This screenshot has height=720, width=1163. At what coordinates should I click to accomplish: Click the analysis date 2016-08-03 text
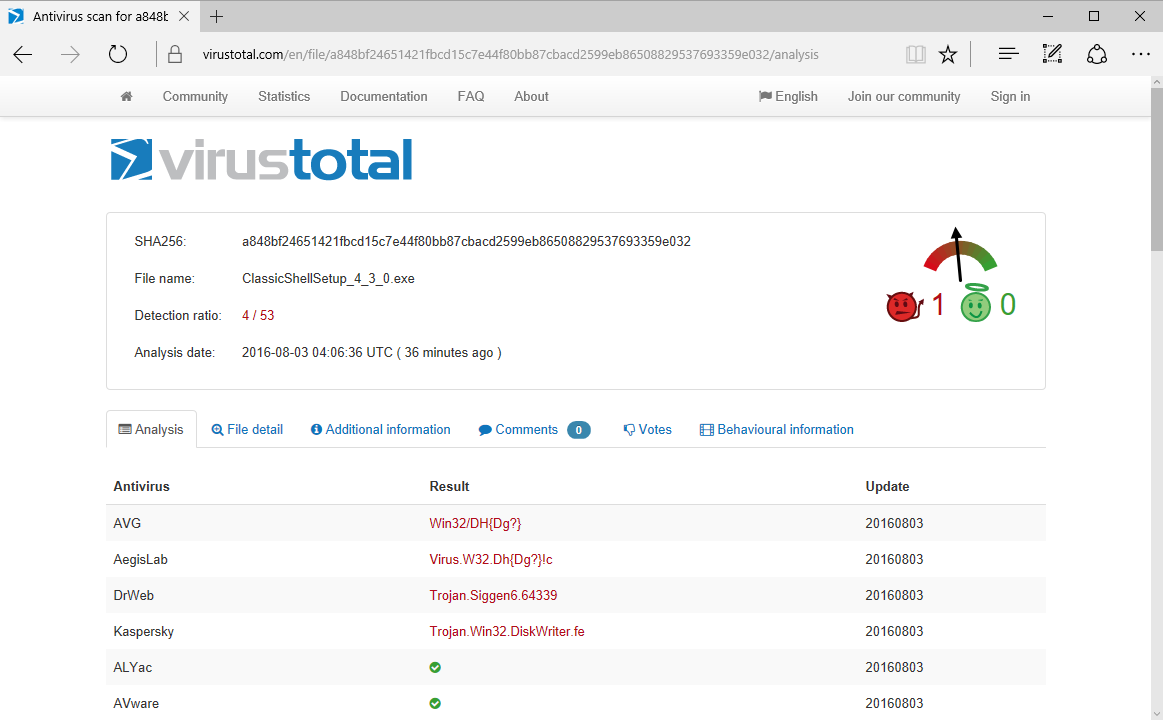pyautogui.click(x=372, y=353)
